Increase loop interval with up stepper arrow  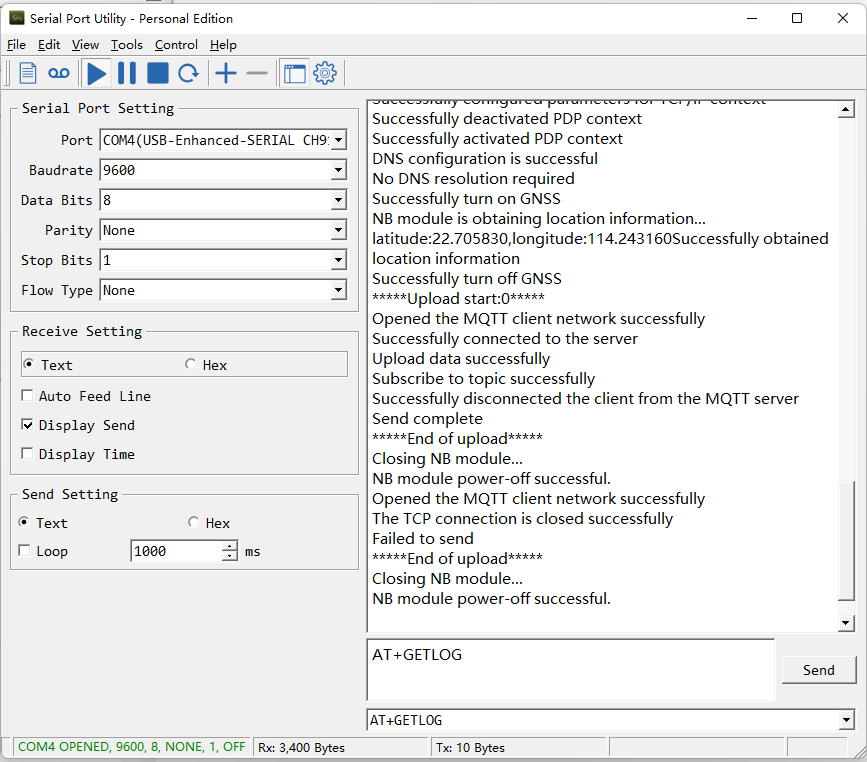coord(229,546)
